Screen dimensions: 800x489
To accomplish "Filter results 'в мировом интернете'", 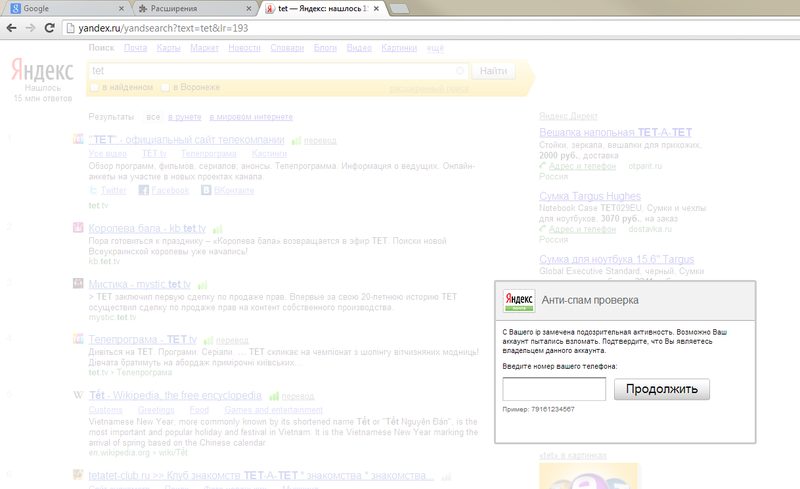I will (x=251, y=117).
